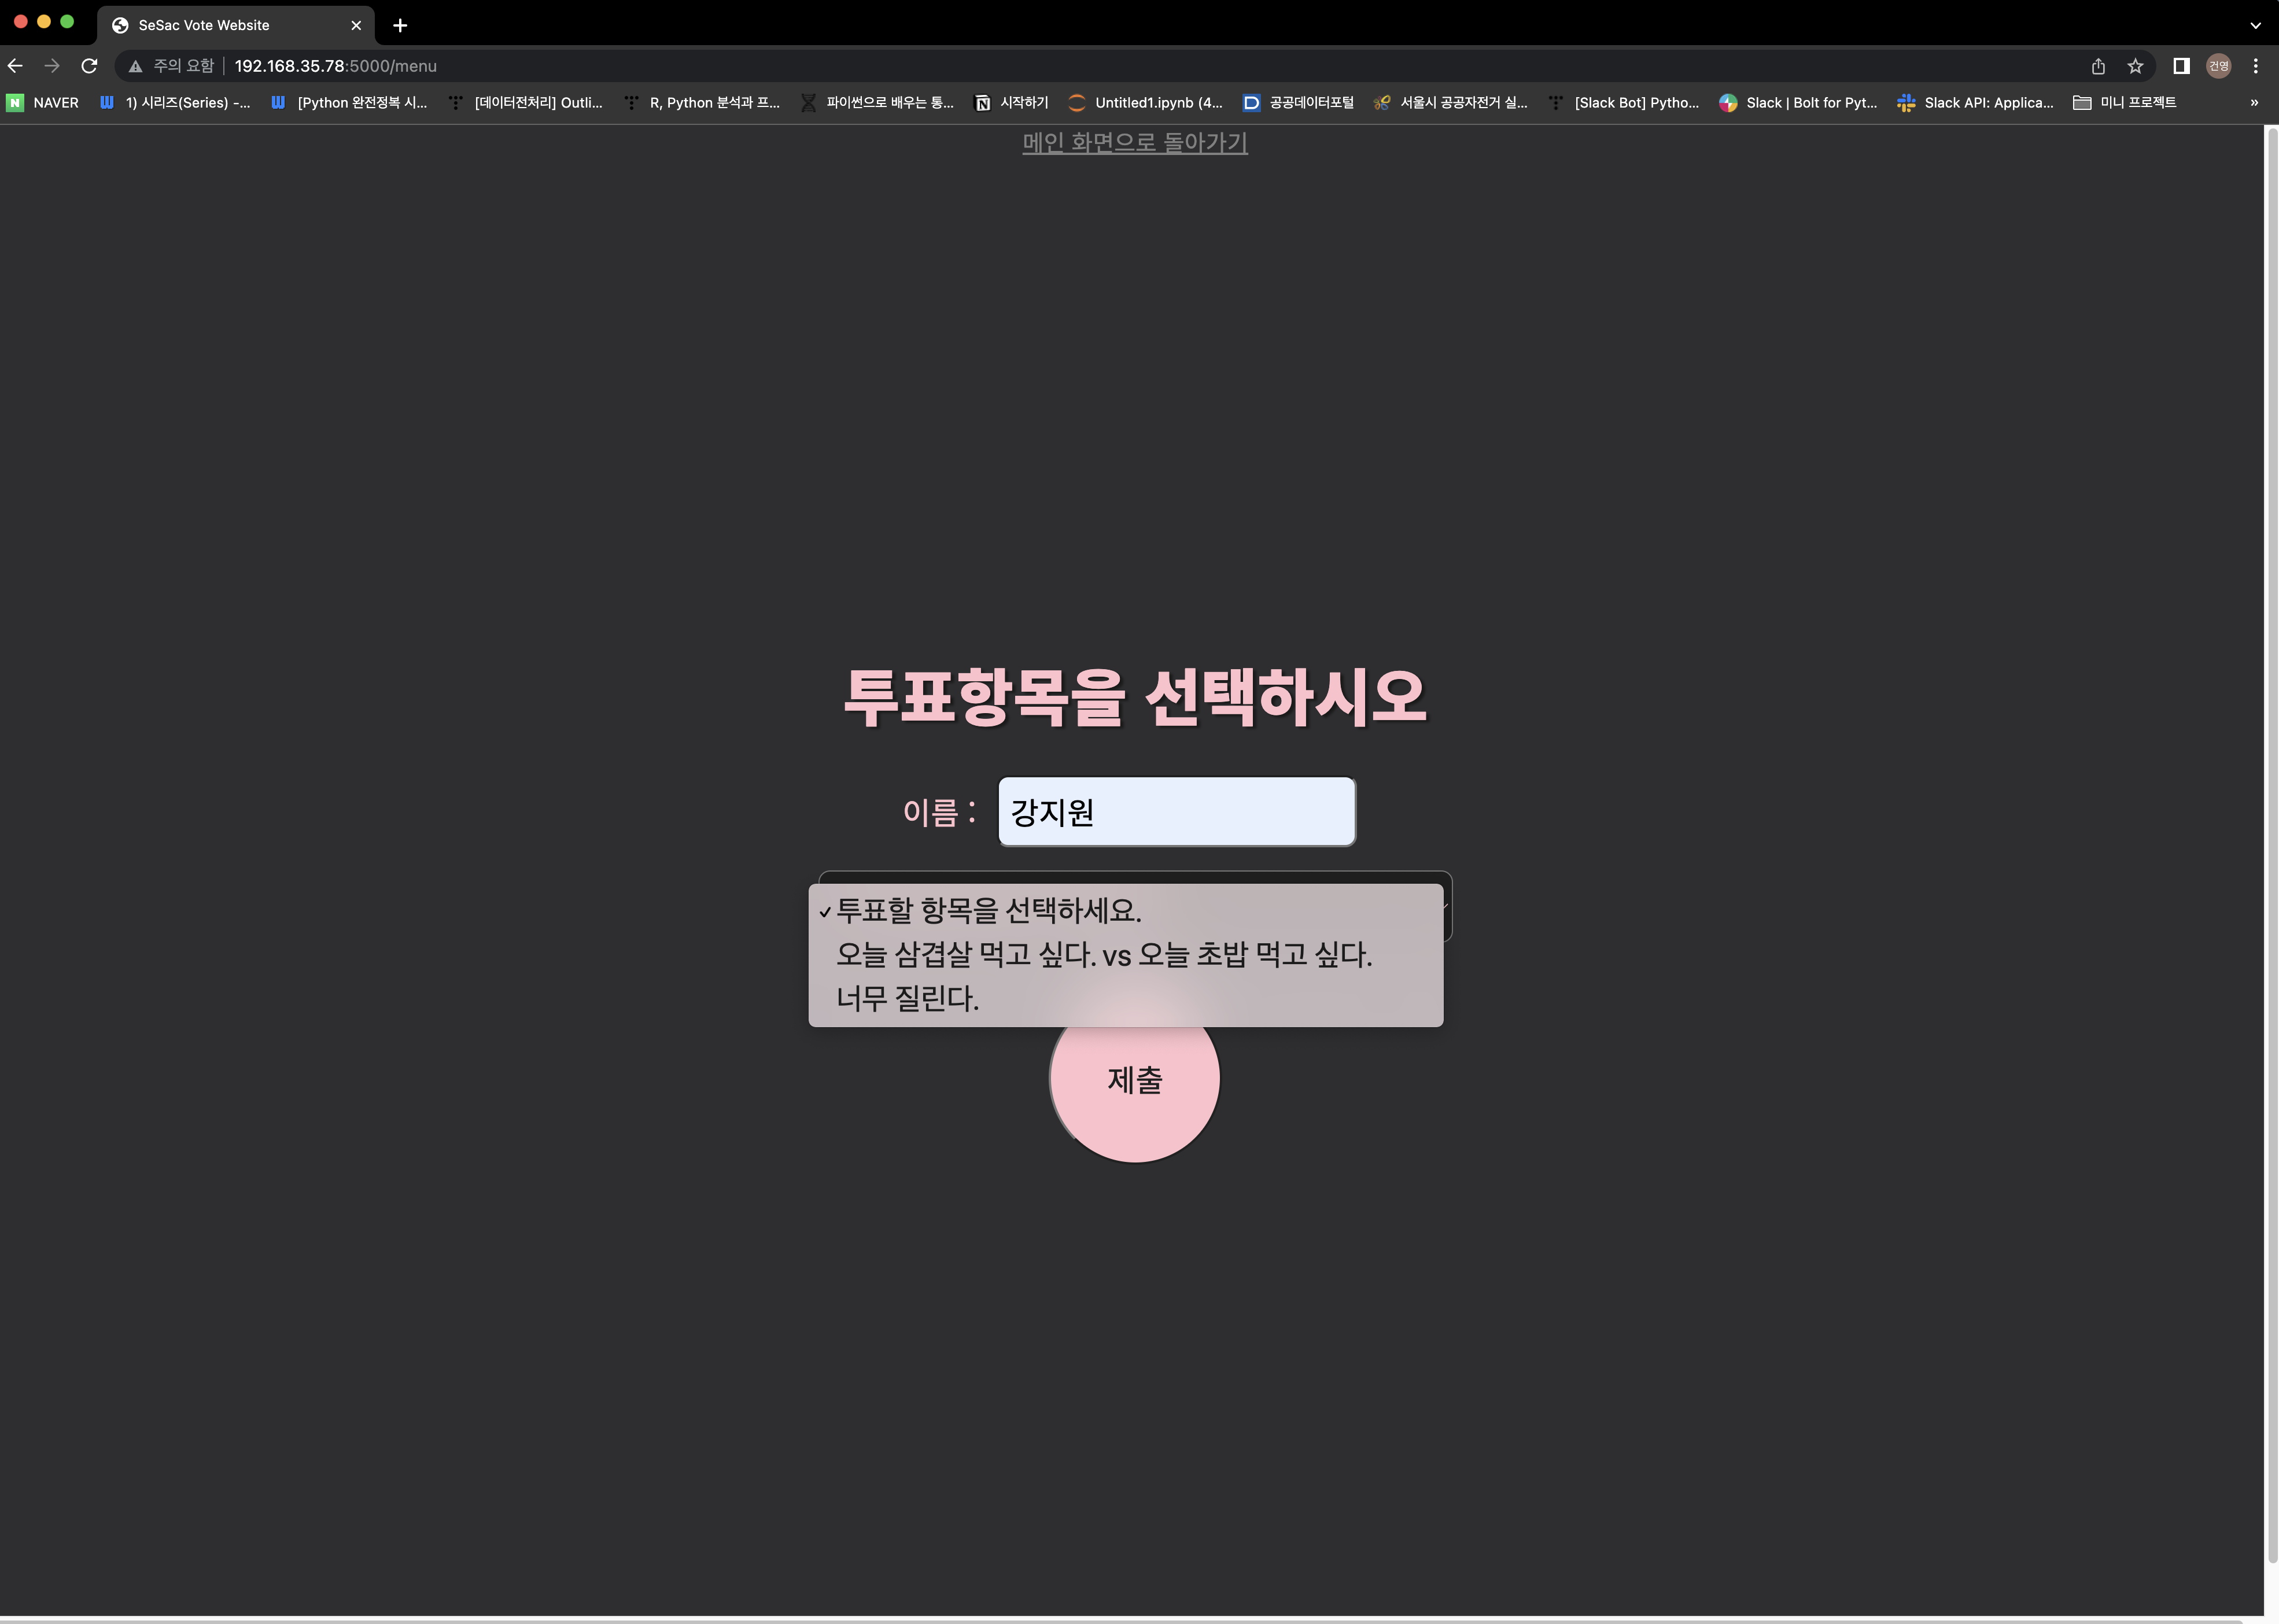Click the browser back arrow

[15, 66]
